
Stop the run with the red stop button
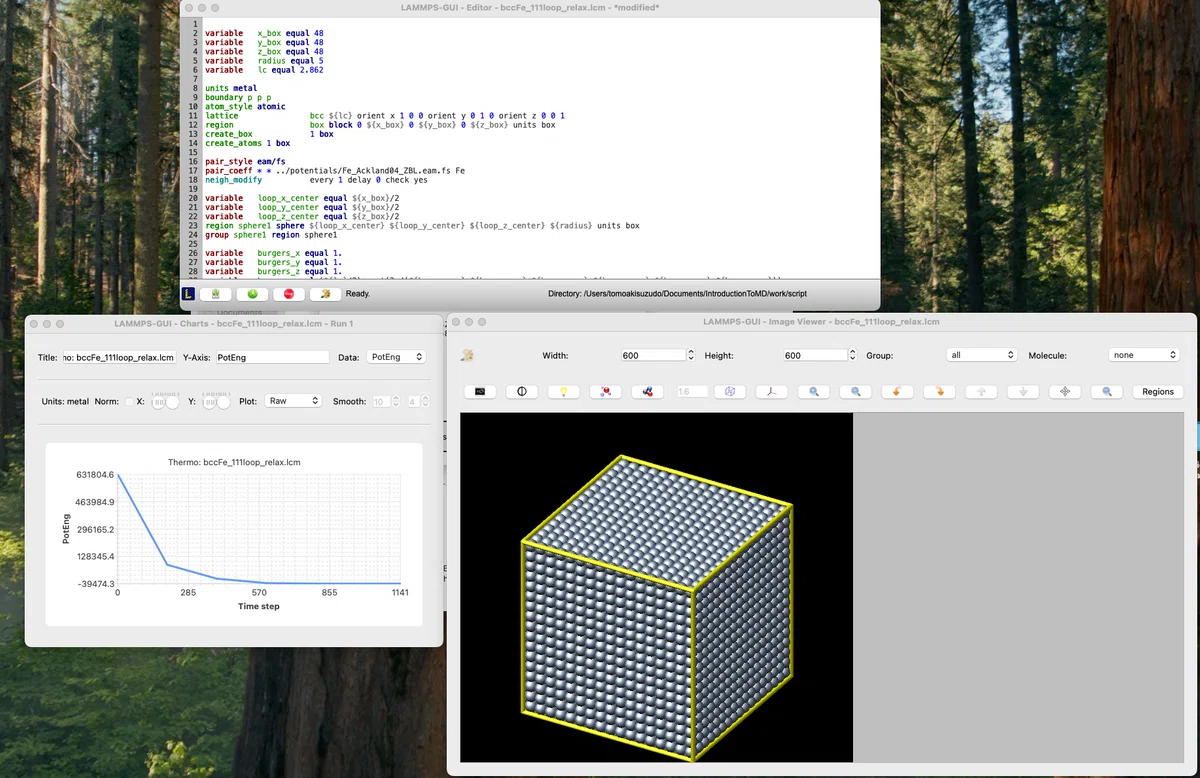tap(289, 294)
